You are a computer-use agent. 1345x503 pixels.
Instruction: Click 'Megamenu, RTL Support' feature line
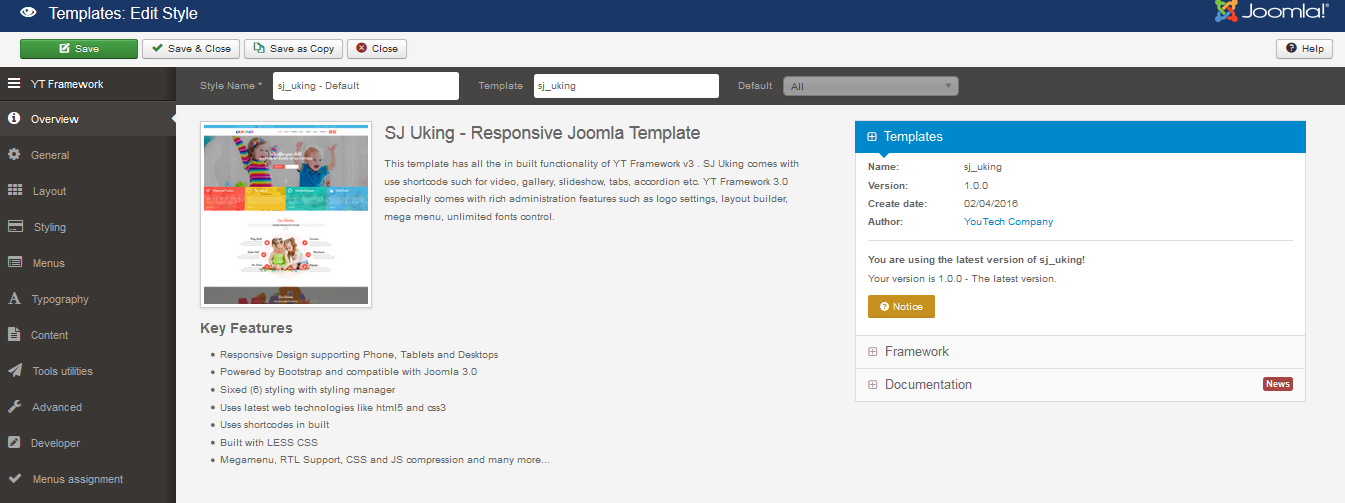(x=385, y=460)
